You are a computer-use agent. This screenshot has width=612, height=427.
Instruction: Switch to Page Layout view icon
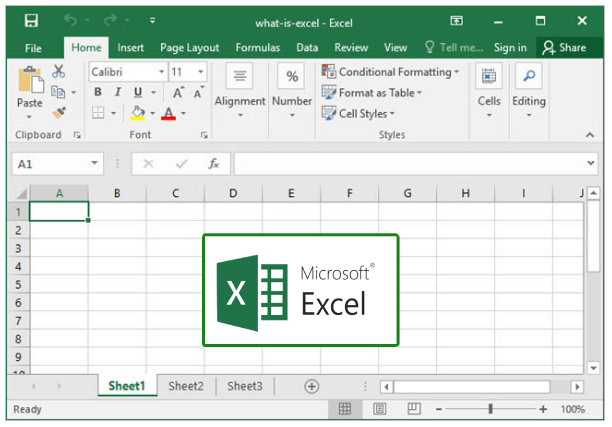[379, 409]
